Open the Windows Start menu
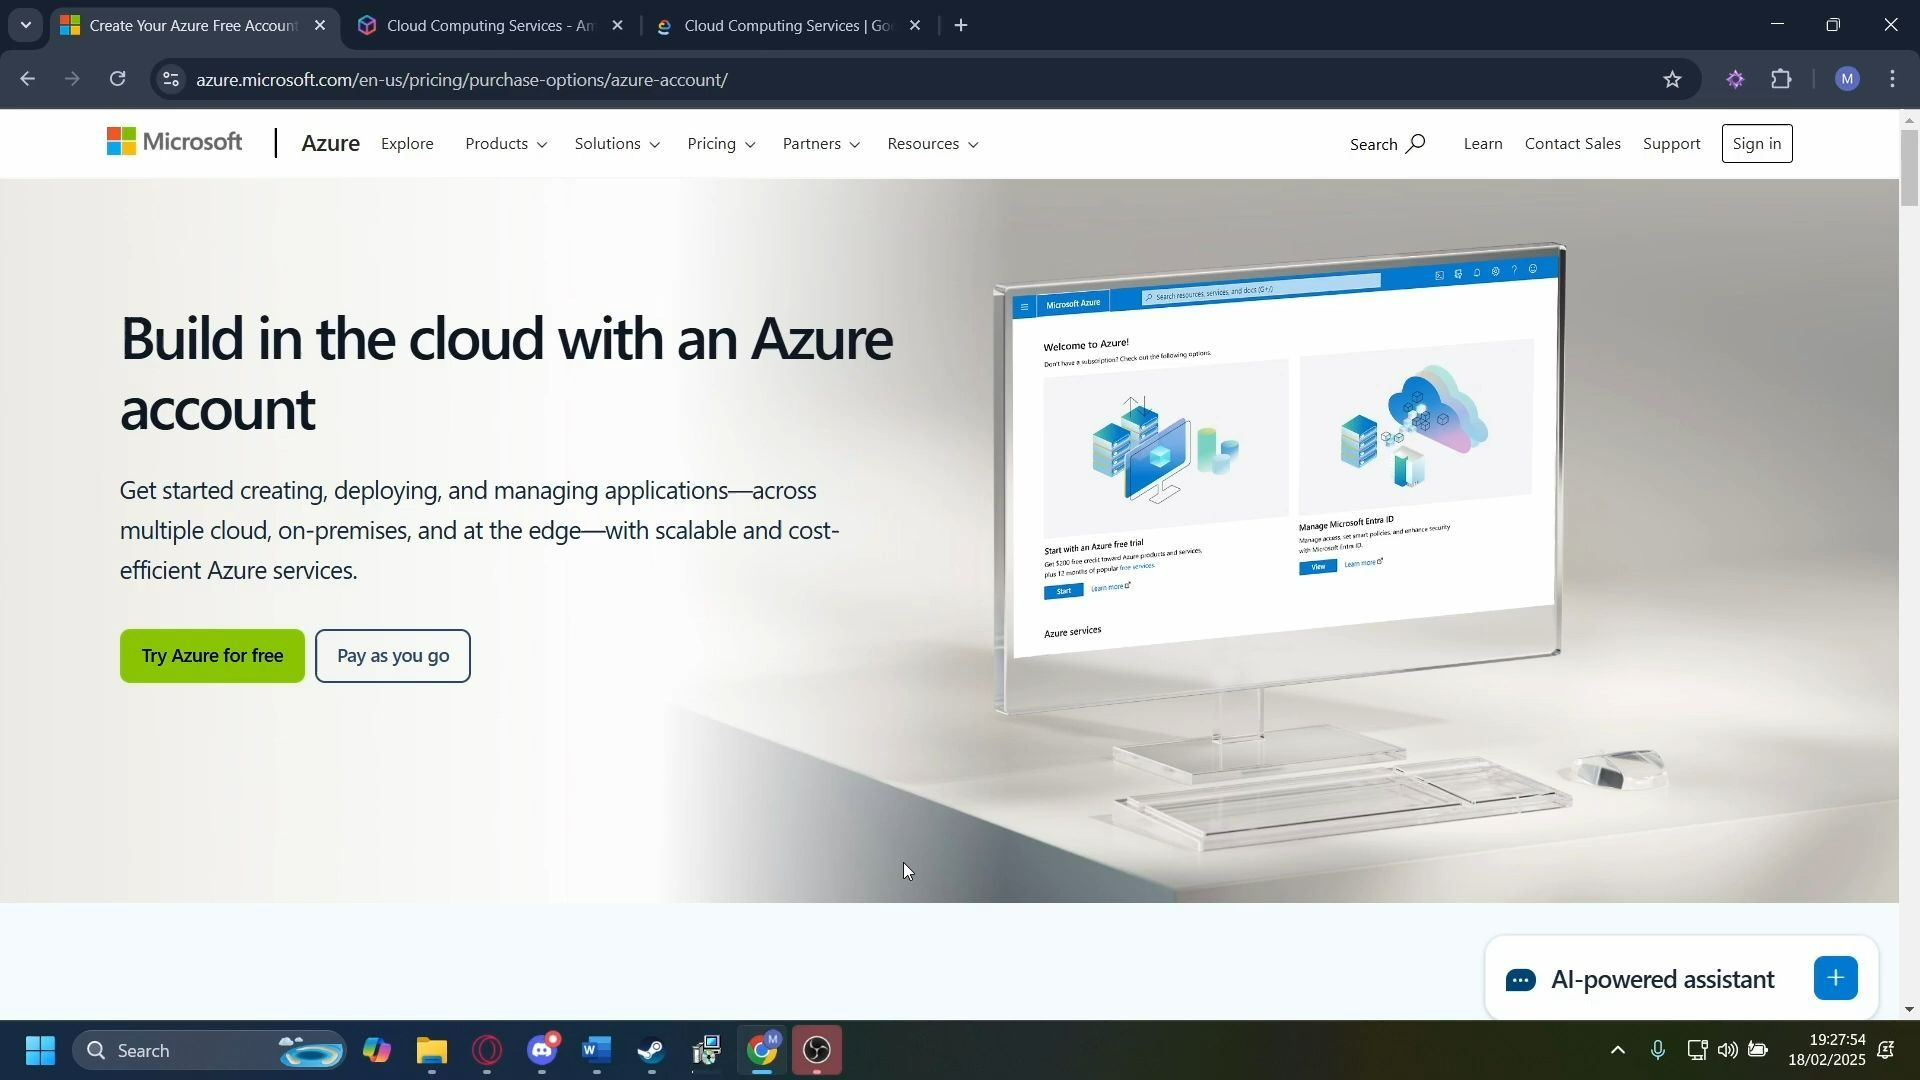Screen dimensions: 1920x1080 click(x=40, y=1051)
